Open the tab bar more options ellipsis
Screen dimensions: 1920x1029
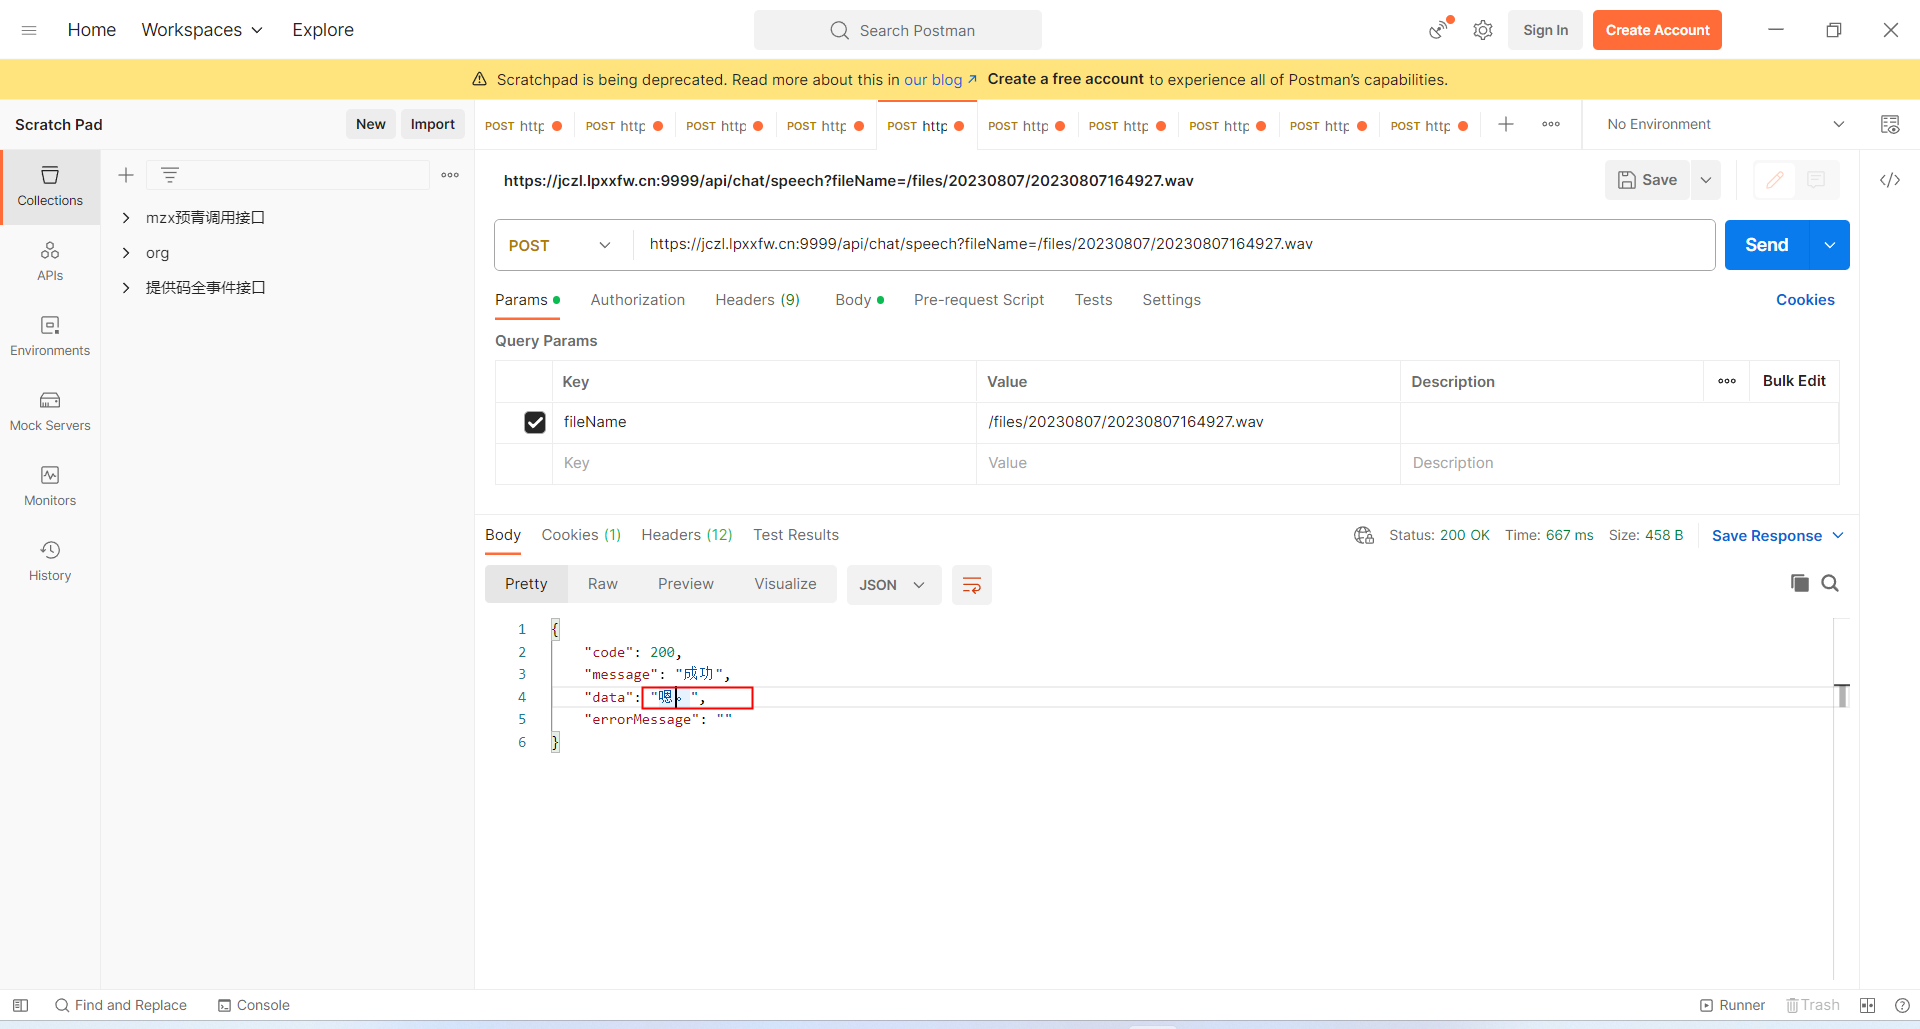(x=1551, y=124)
